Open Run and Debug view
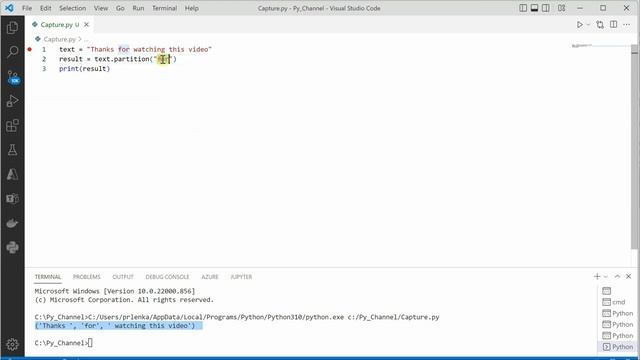 [12, 101]
